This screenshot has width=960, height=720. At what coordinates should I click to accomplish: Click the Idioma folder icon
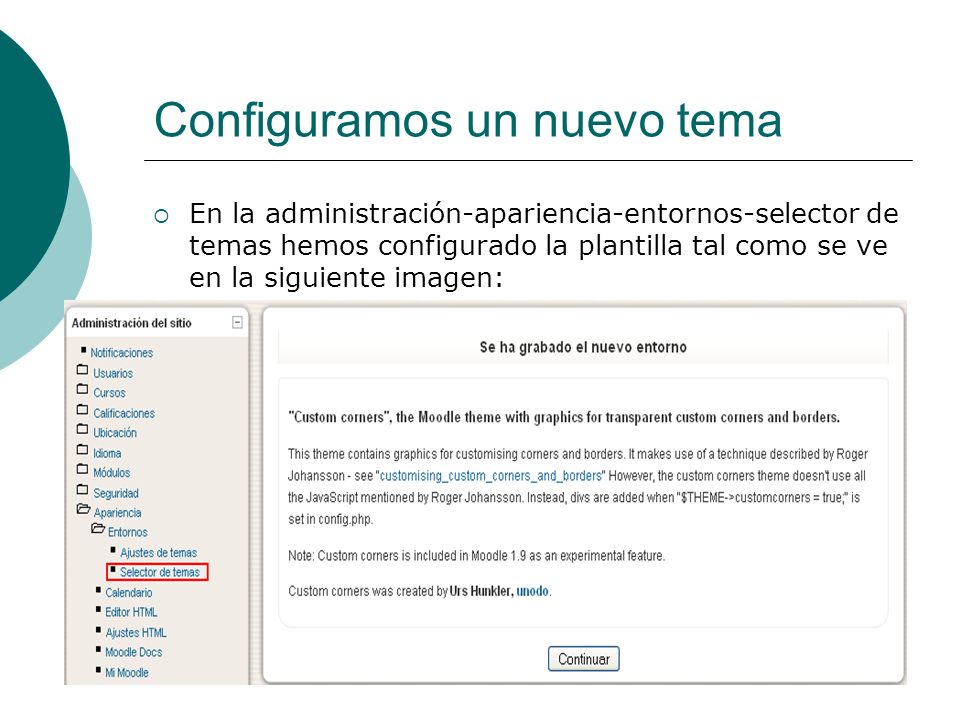point(83,449)
